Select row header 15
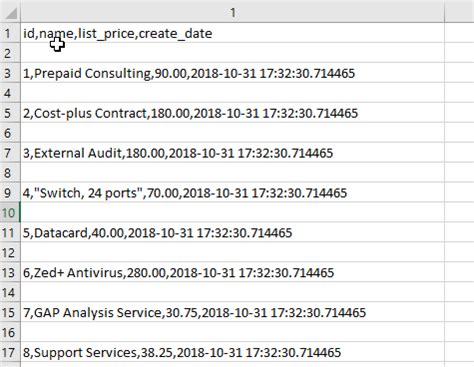The image size is (474, 367). 10,312
